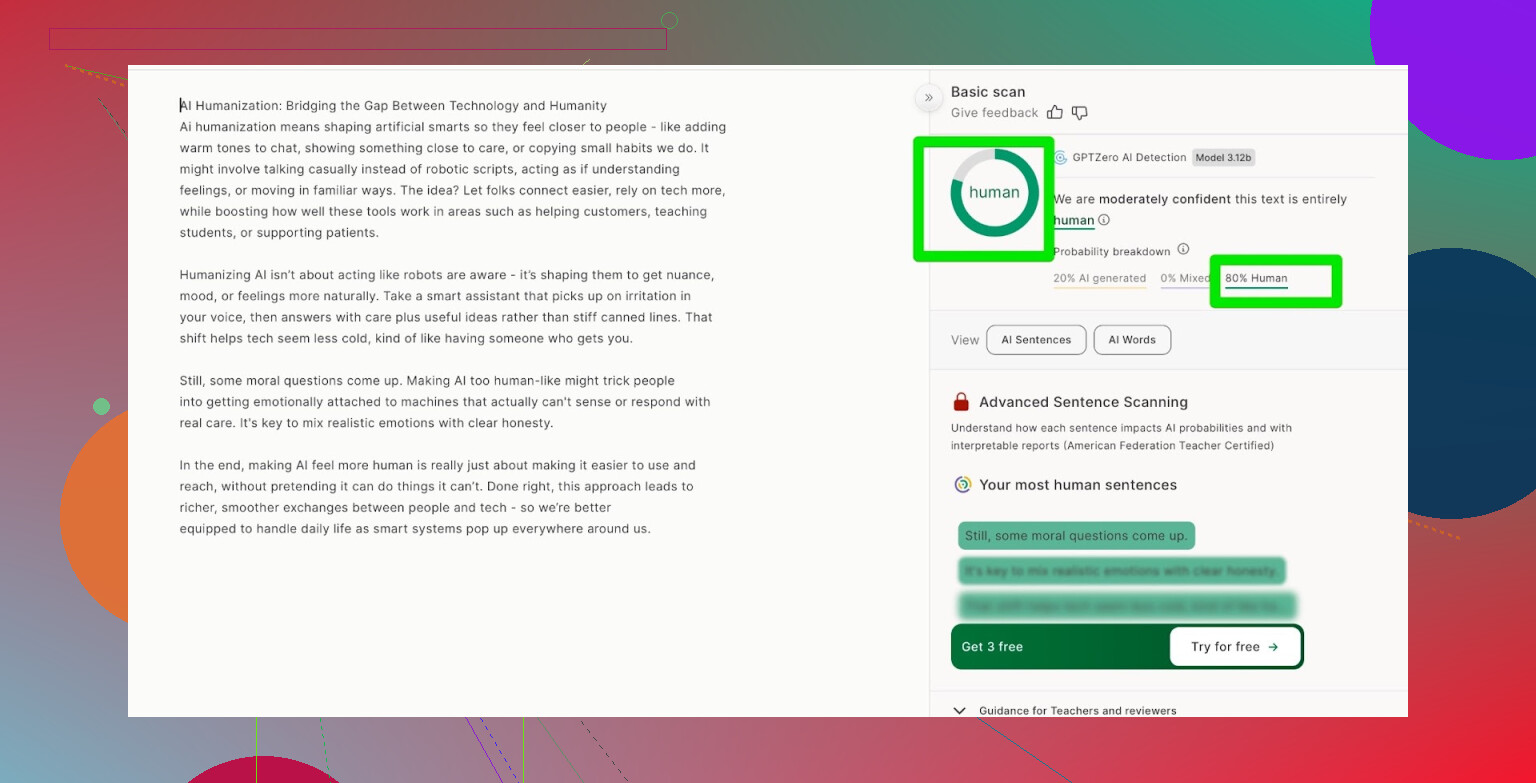Click the Probability breakdown info icon
Viewport: 1536px width, 783px height.
(1183, 250)
